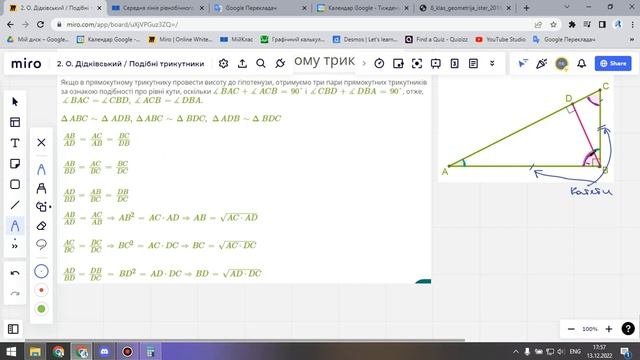Select the Shape rectangle tool
This screenshot has width=640, height=360.
pos(15,184)
